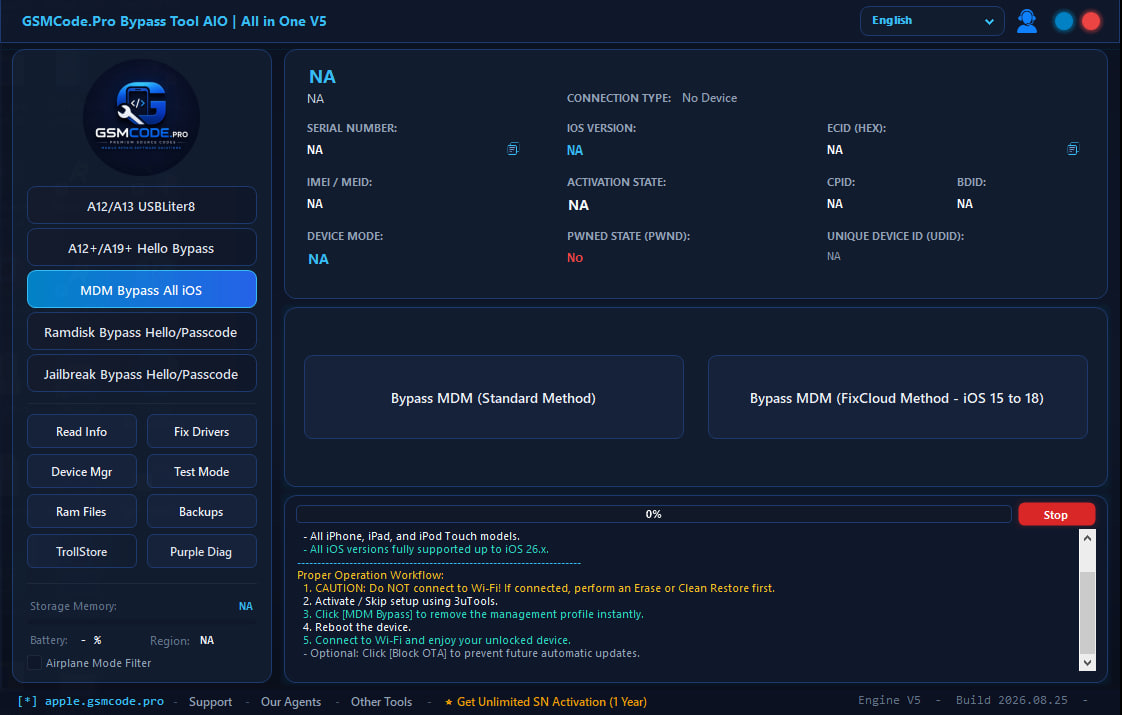Click the GSMCode.Pro logo

[142, 117]
